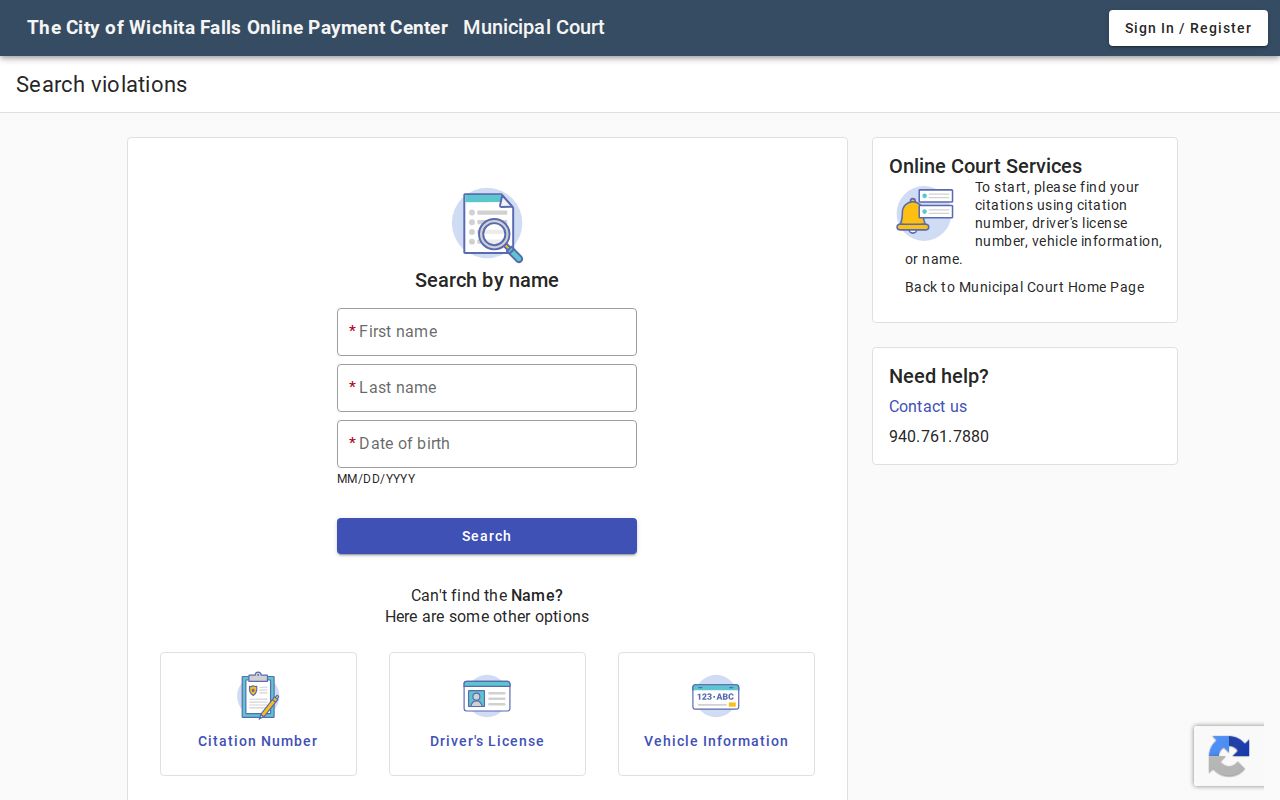Screen dimensions: 1280x800
Task: Click the Municipal Court header text
Action: point(534,28)
